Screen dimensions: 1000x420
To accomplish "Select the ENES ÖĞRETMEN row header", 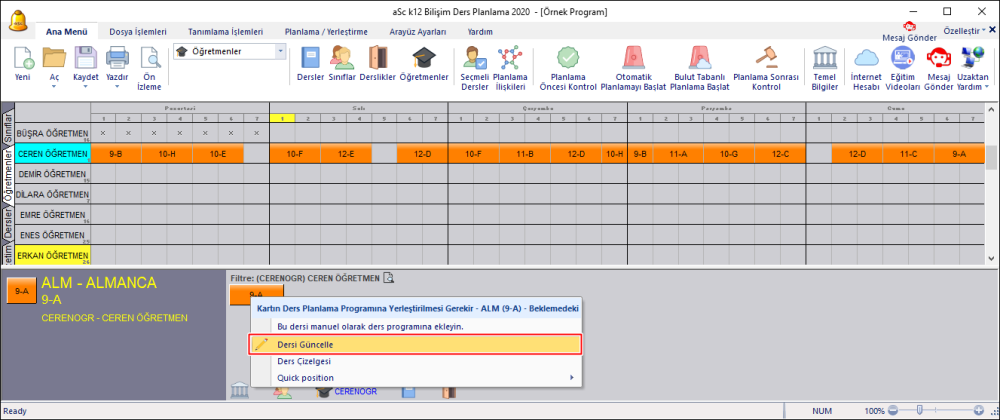I will 52,235.
